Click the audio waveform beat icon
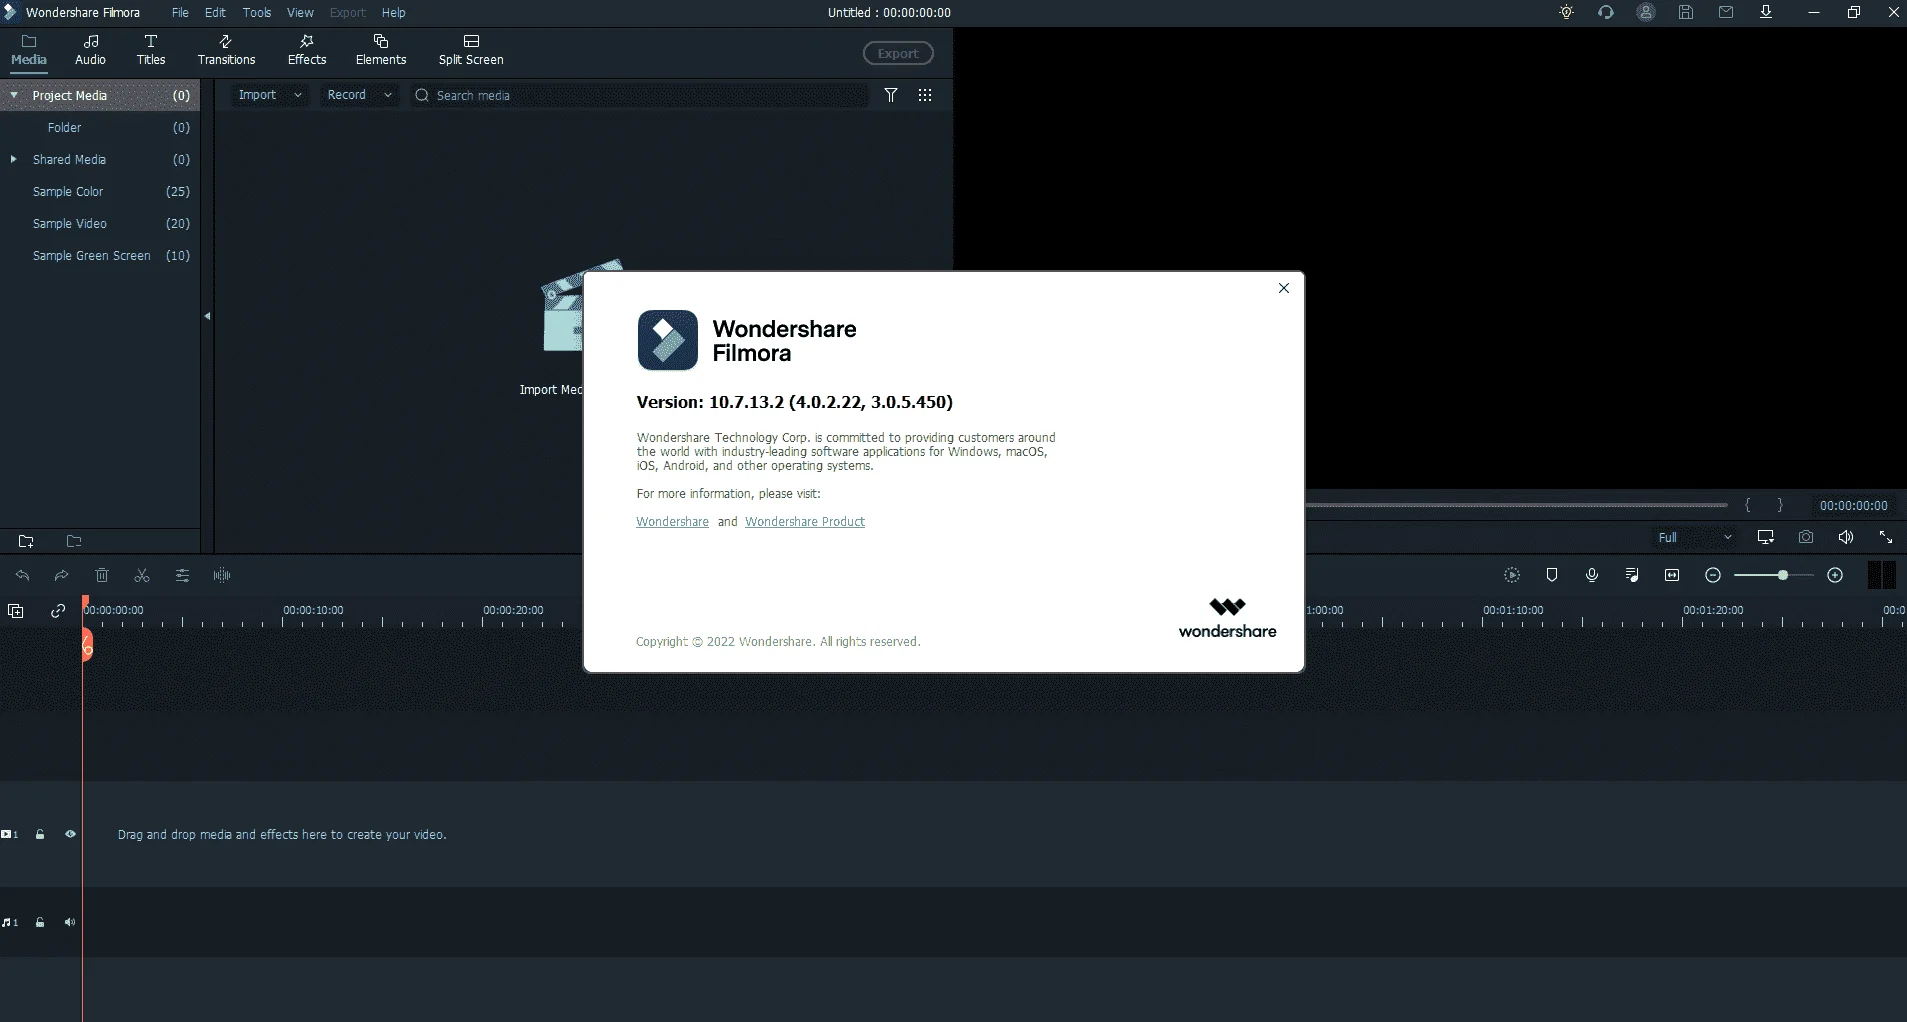Viewport: 1907px width, 1022px height. pyautogui.click(x=222, y=575)
